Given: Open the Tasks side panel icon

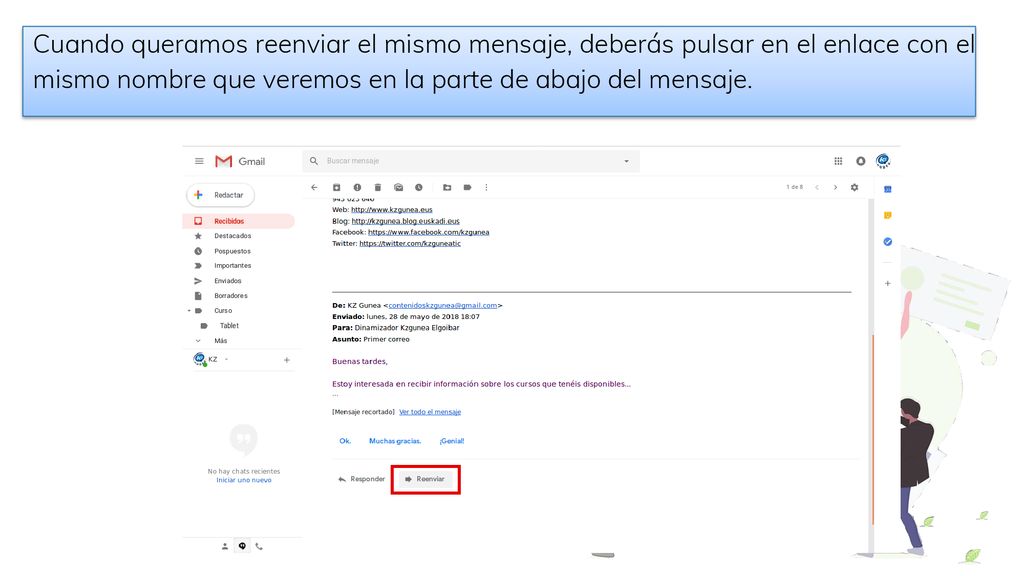Looking at the screenshot, I should pyautogui.click(x=888, y=242).
